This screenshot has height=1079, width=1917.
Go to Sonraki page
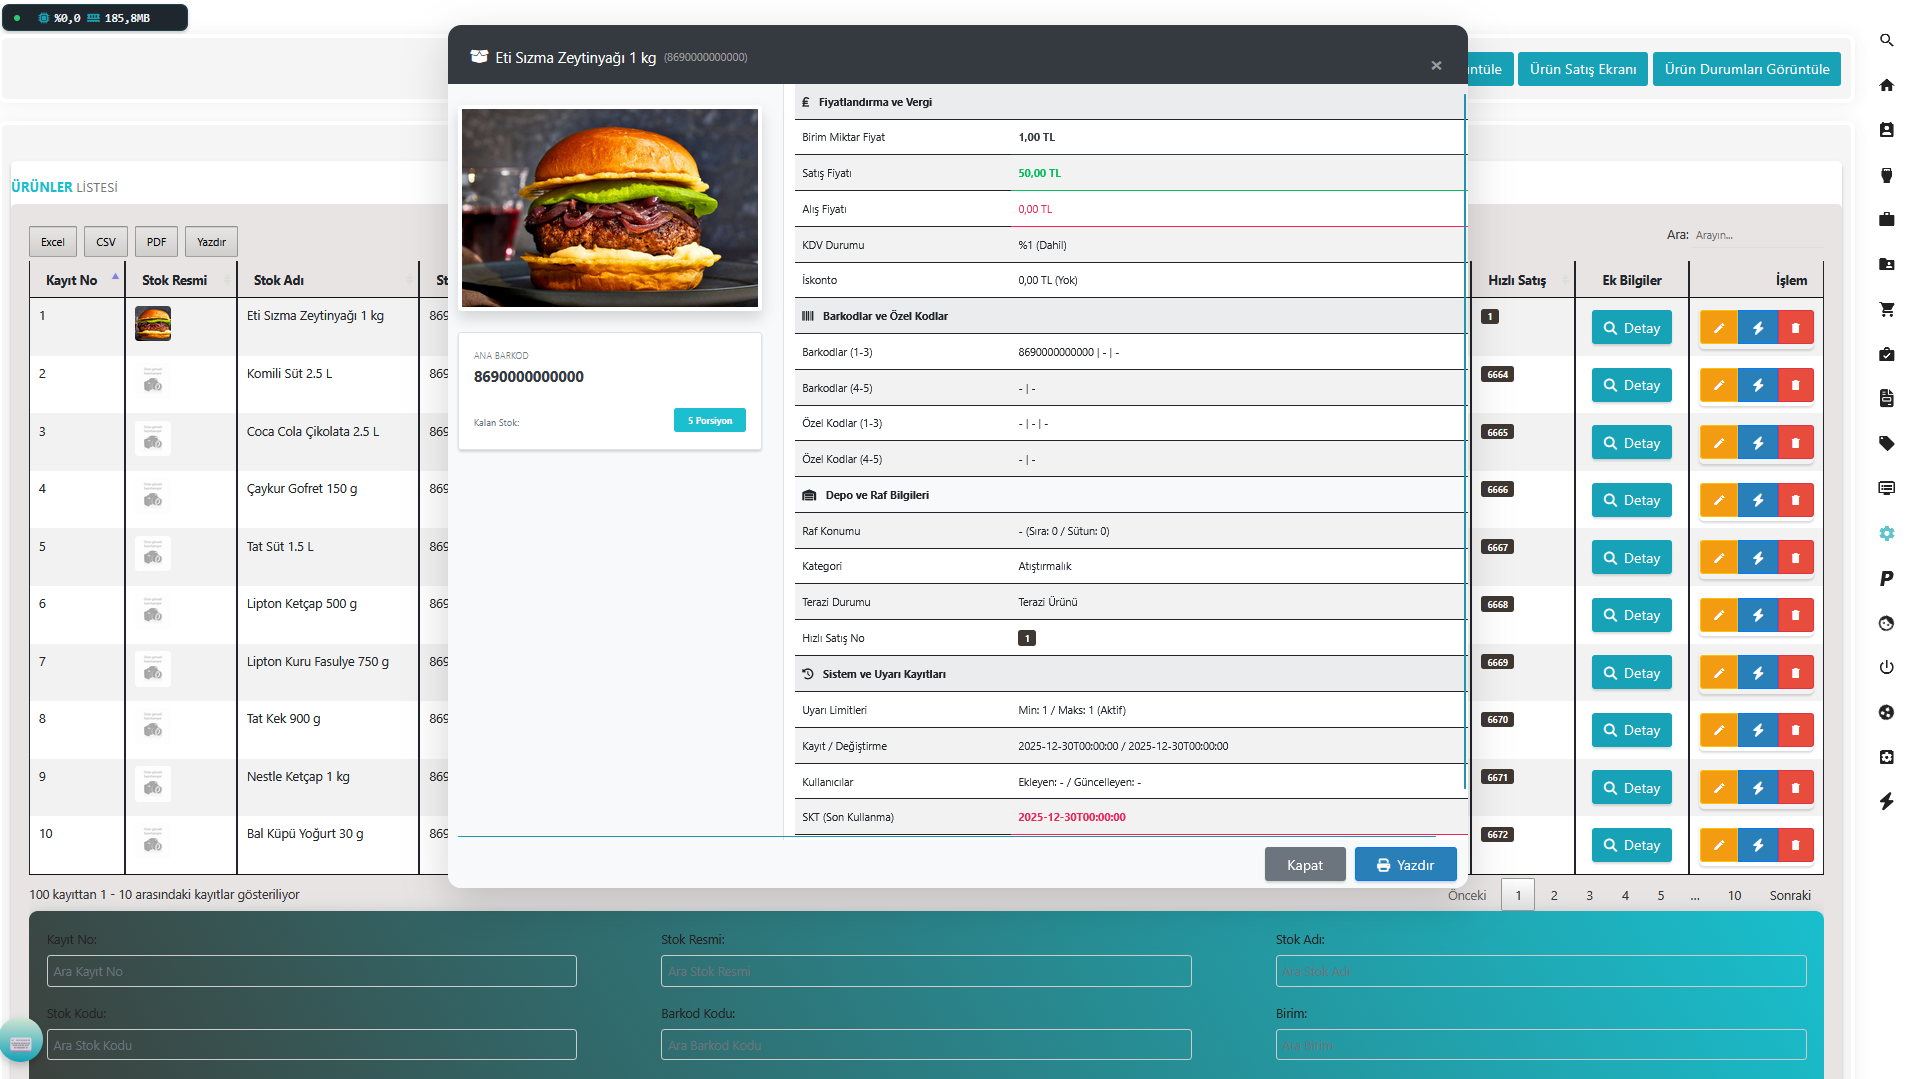[1789, 895]
